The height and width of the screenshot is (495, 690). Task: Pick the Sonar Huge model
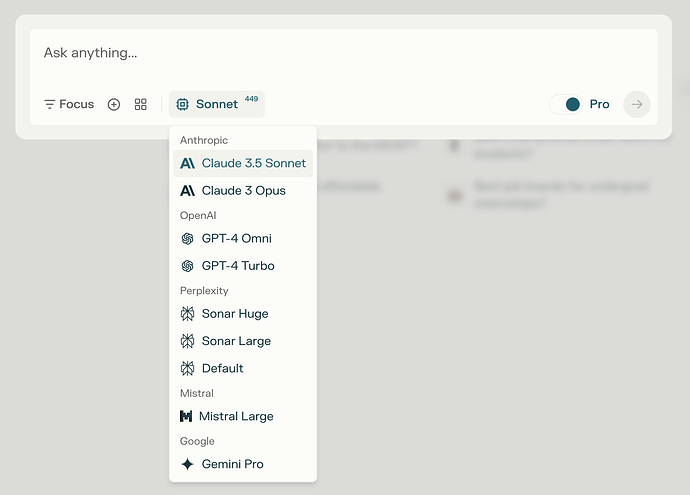tap(243, 314)
